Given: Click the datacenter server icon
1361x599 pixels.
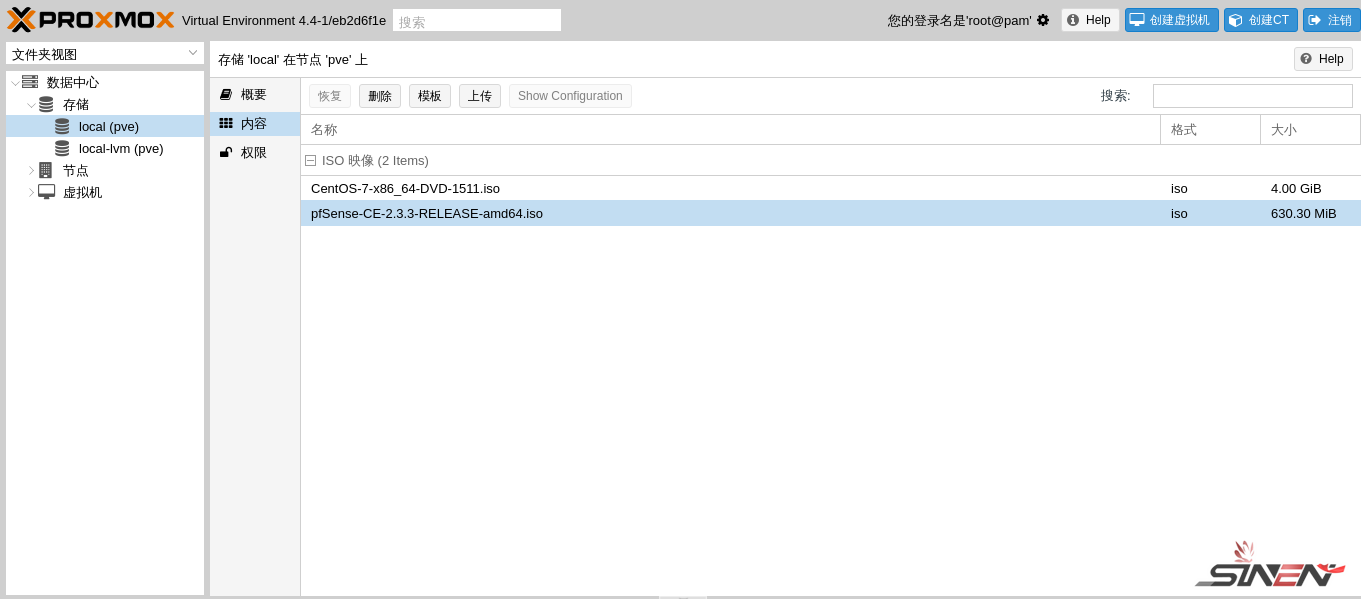Looking at the screenshot, I should (x=30, y=82).
